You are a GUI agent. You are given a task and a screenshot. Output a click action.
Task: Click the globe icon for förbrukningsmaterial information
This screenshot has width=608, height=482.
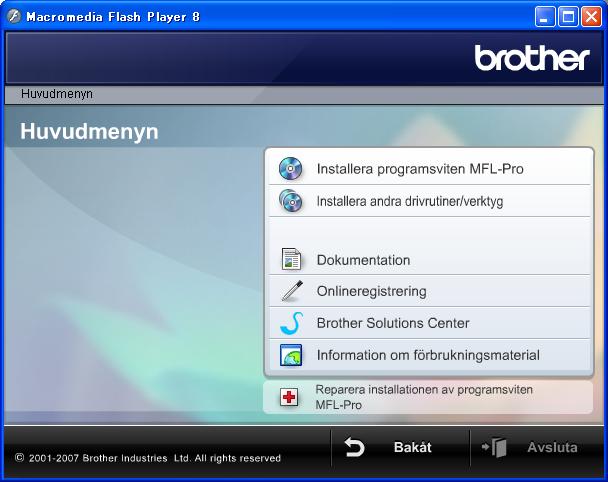291,355
